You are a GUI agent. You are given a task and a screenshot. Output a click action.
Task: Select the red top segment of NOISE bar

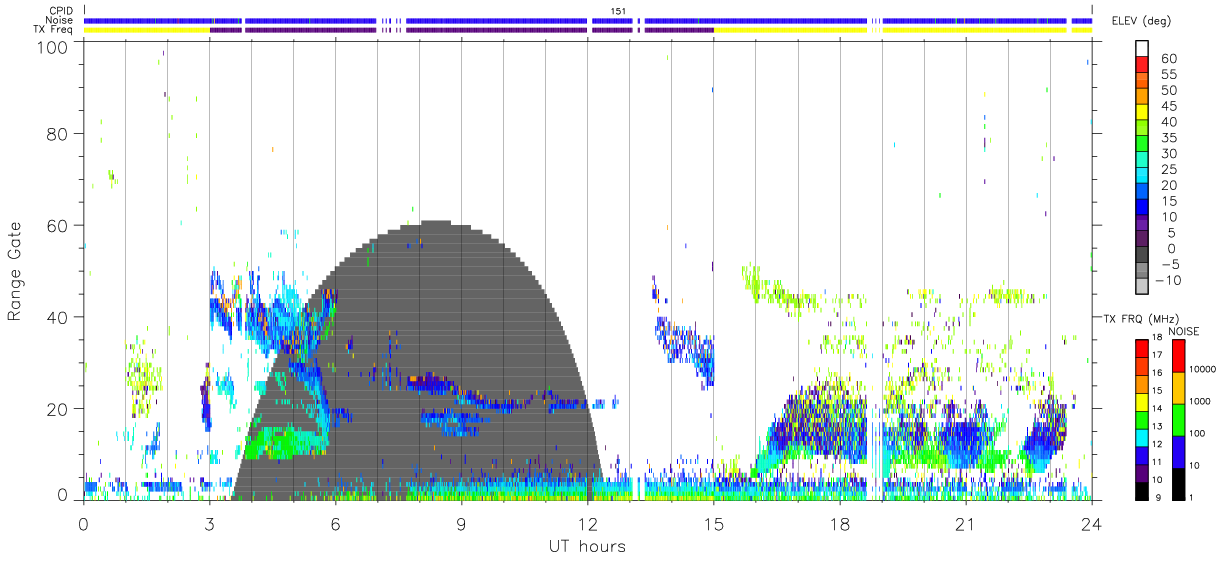pos(1178,356)
